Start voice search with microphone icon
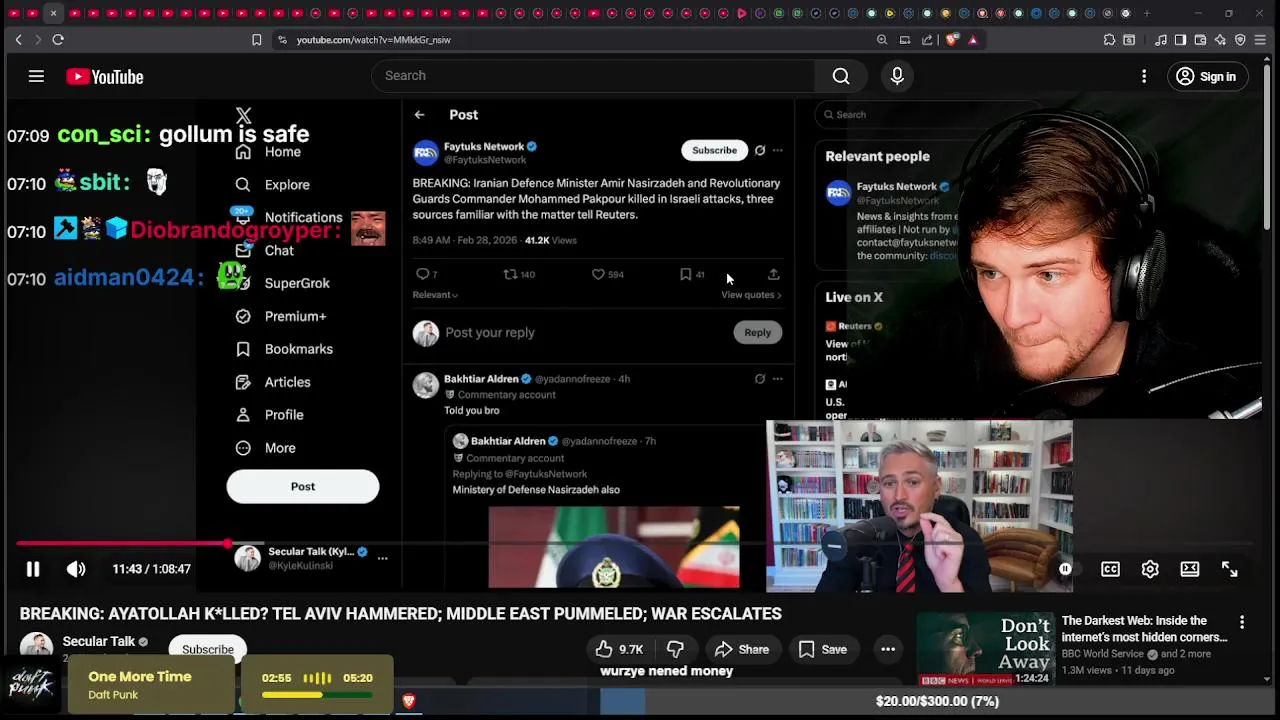This screenshot has height=720, width=1280. [897, 76]
